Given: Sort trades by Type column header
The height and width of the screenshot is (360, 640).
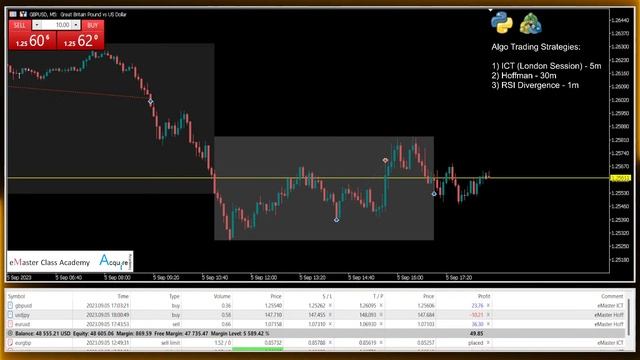Looking at the screenshot, I should tap(174, 296).
